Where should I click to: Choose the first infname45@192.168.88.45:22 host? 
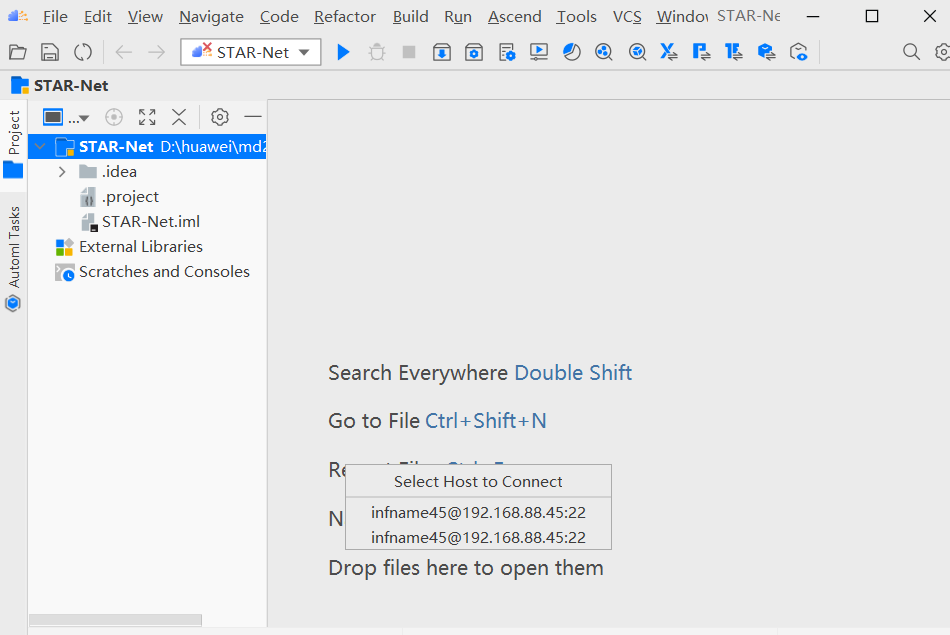478,513
